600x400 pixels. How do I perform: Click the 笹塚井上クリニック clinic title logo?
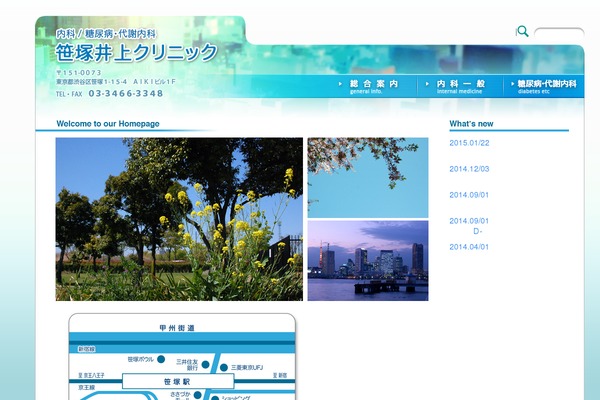137,52
